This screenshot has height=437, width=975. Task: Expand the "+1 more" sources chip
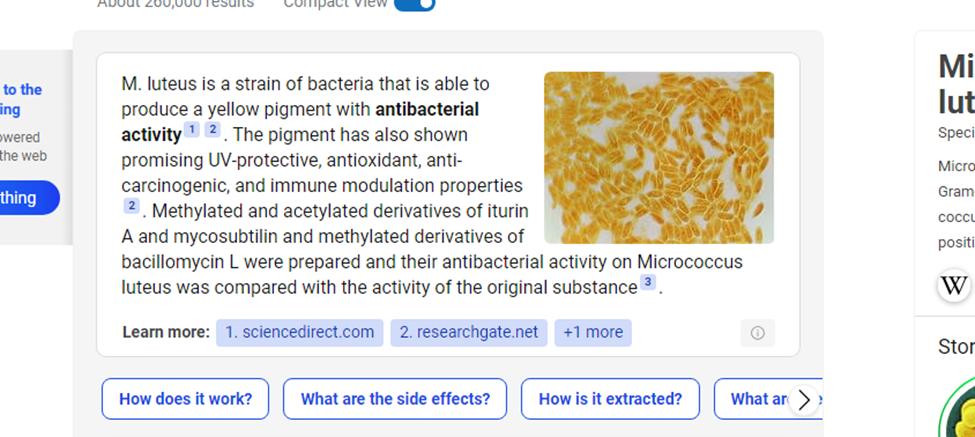[x=593, y=332]
